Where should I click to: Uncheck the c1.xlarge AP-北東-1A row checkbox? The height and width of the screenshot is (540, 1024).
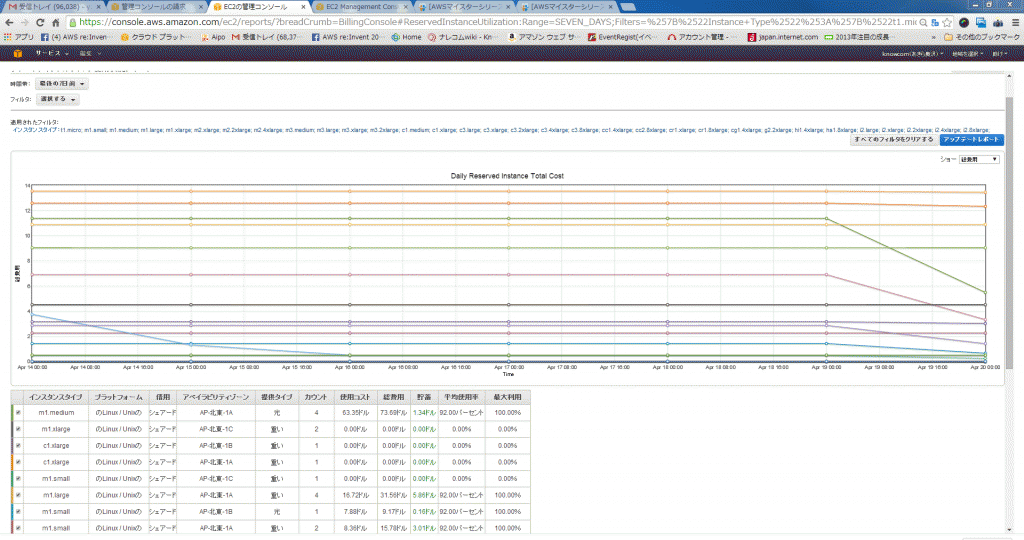point(18,462)
